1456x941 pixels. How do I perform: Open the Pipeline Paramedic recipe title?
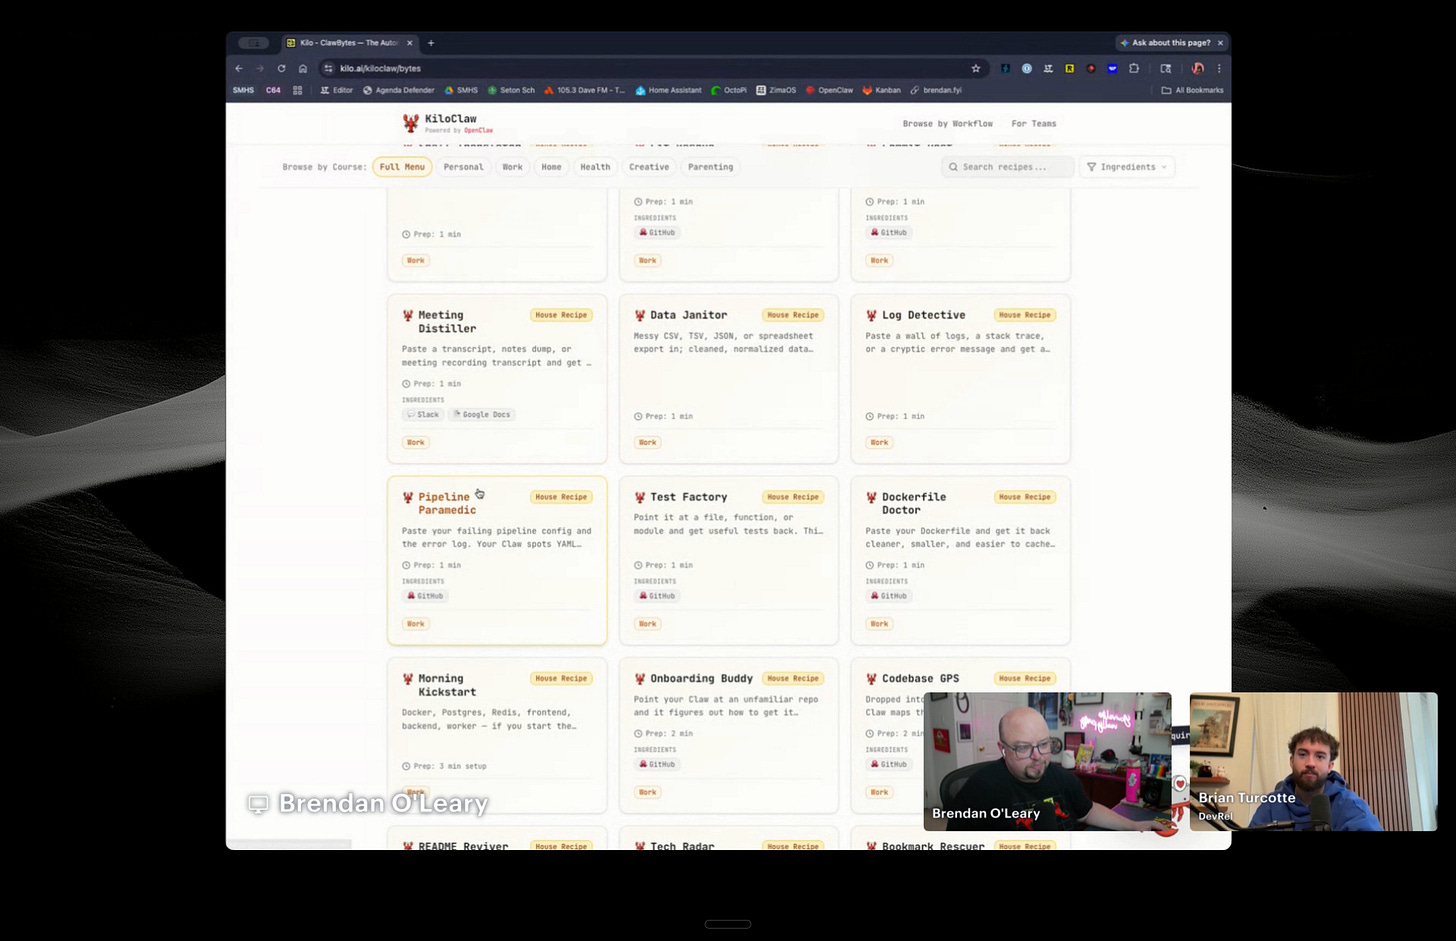(x=447, y=503)
